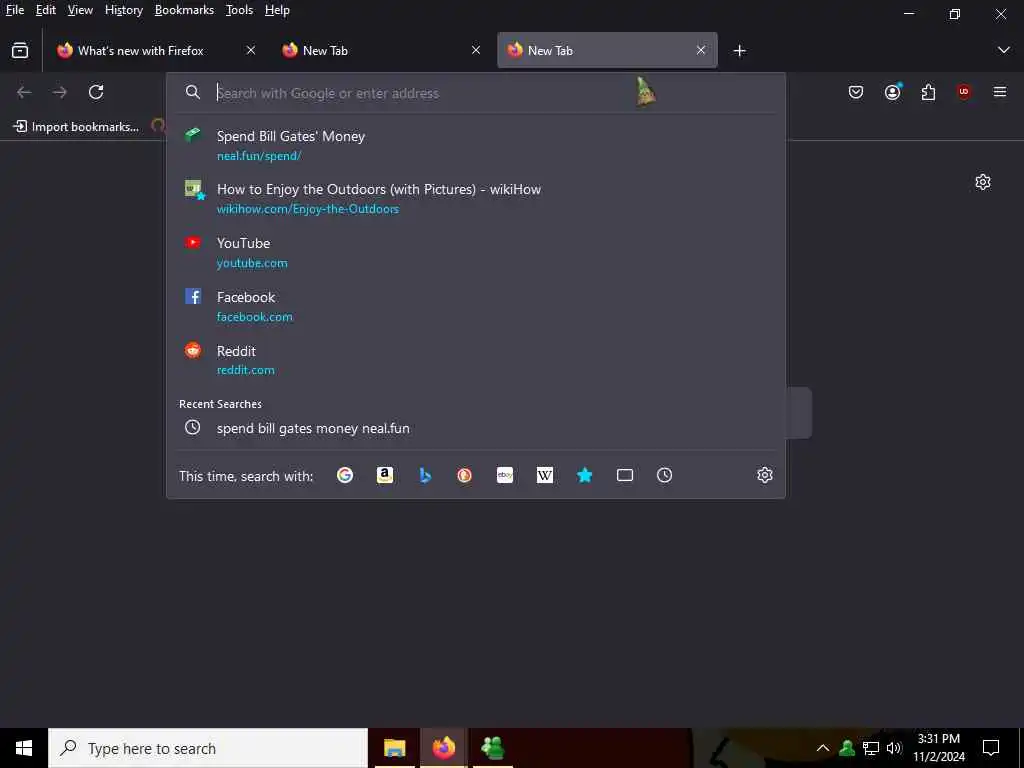Open network status tray icon
1024x768 pixels.
pos(871,748)
